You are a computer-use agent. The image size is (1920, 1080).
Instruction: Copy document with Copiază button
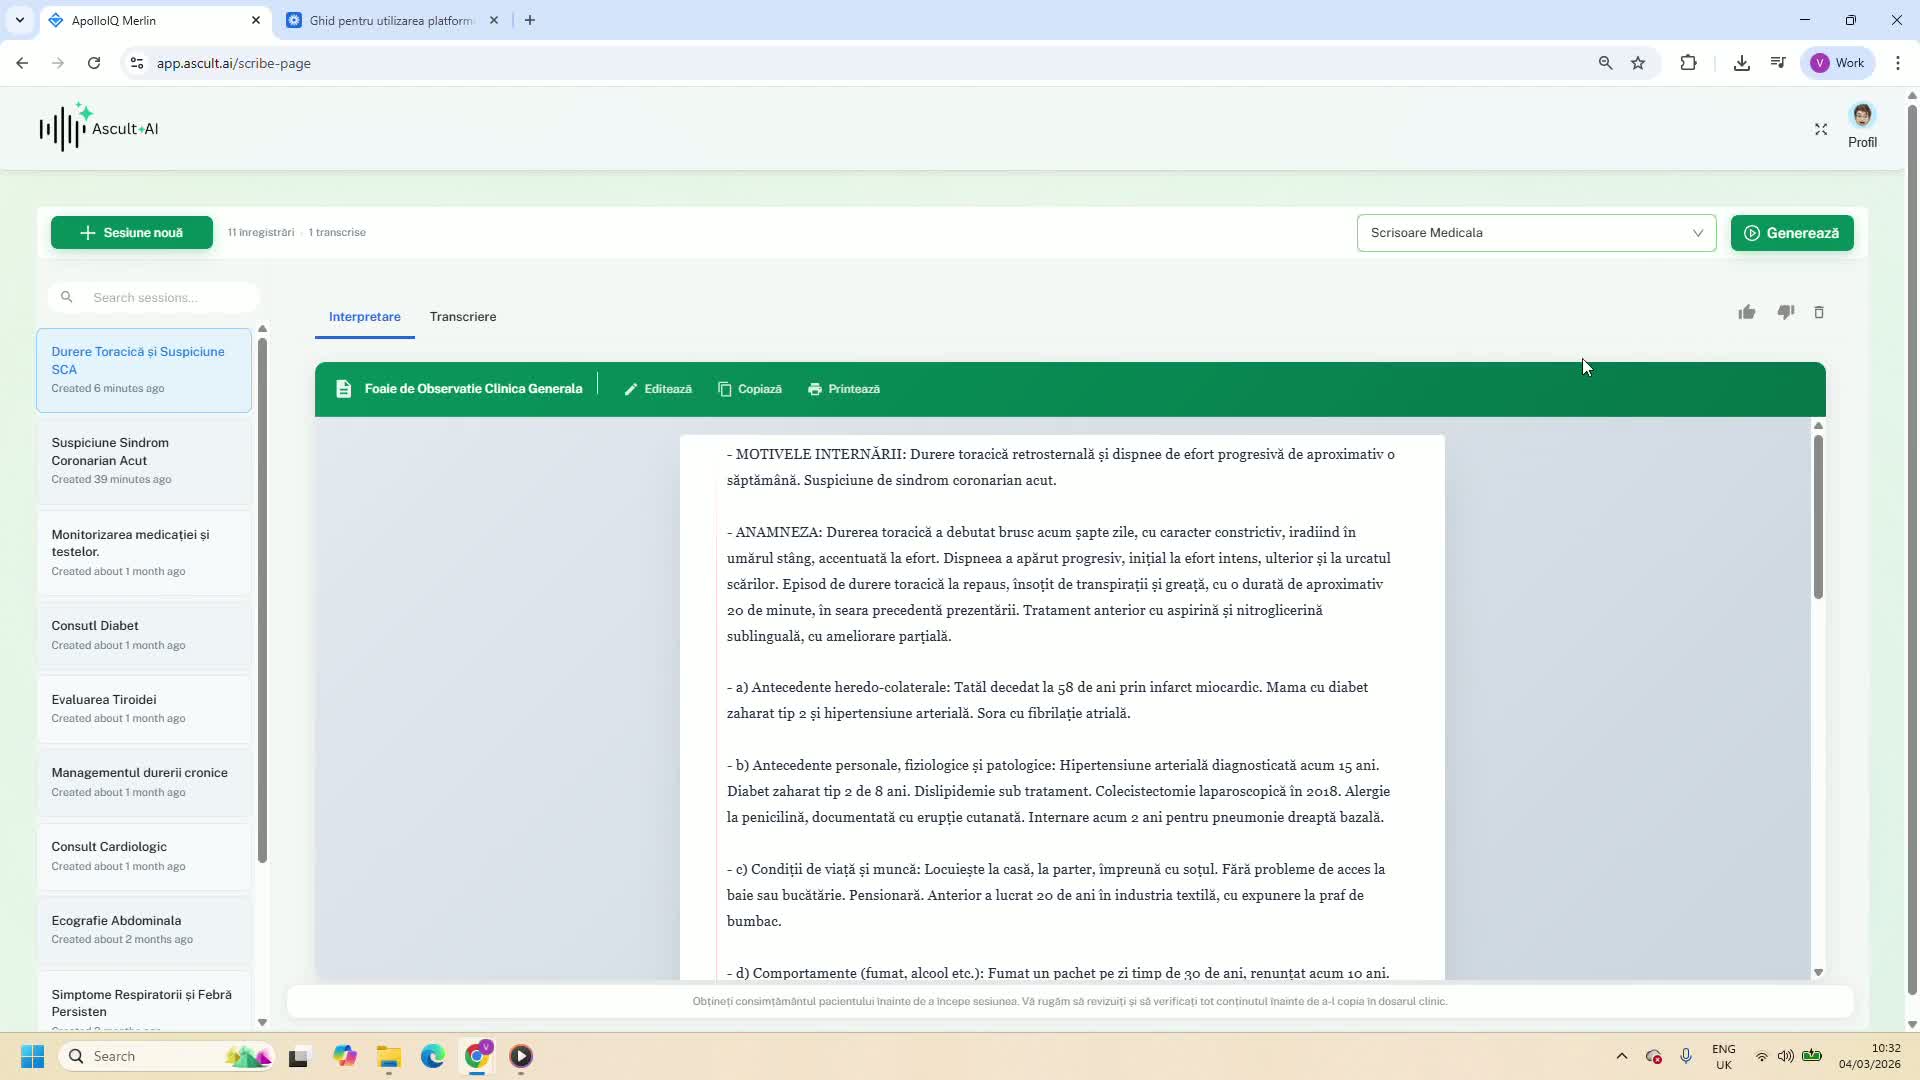coord(750,389)
